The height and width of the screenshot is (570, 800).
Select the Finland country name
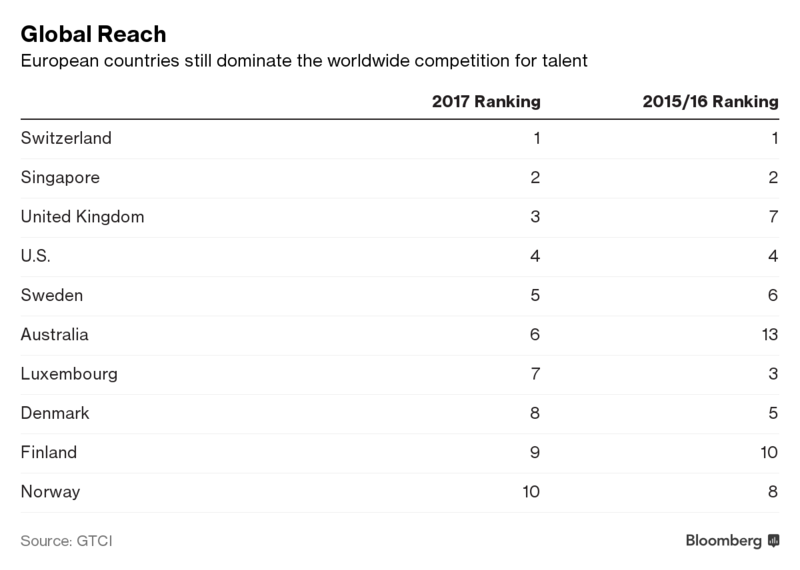pos(49,453)
